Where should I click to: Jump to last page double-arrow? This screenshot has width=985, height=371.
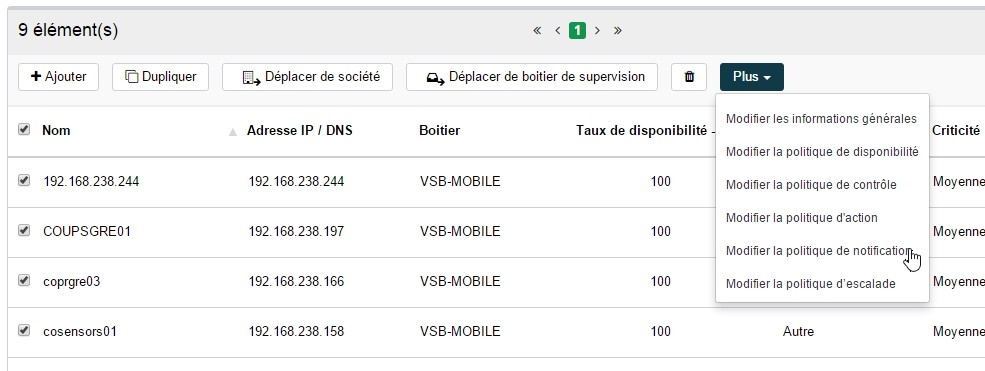[x=618, y=30]
